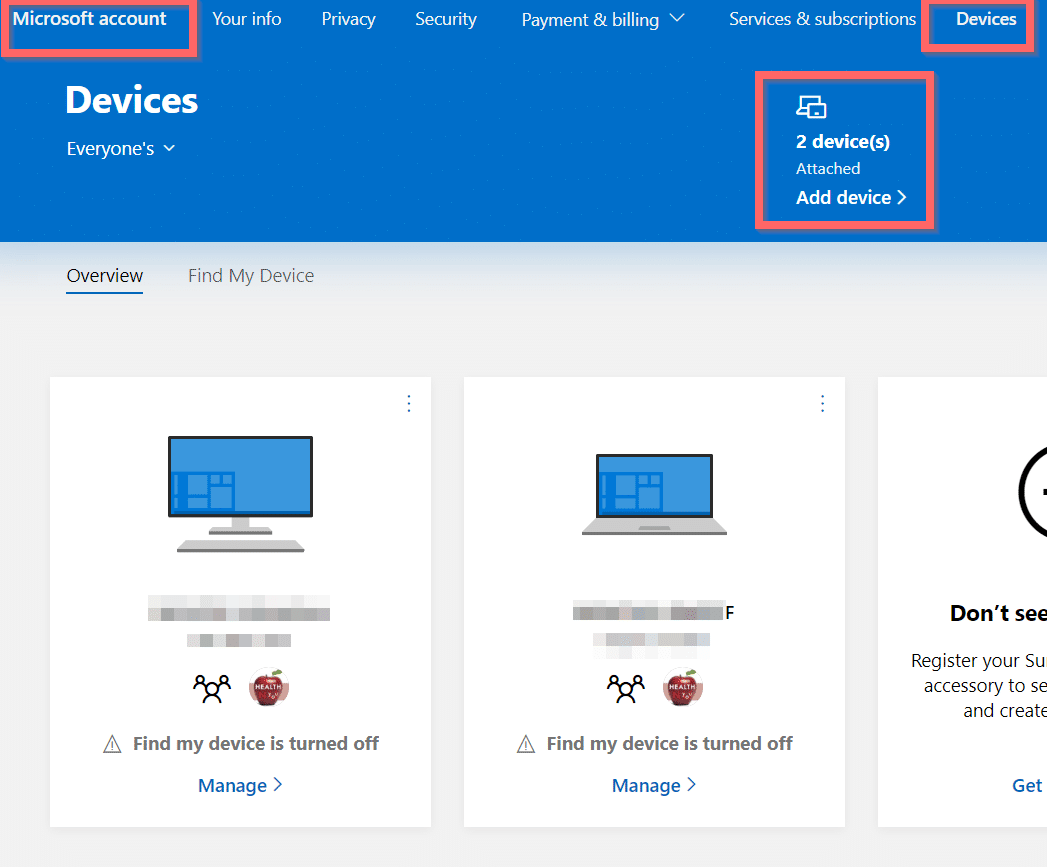This screenshot has height=867, width=1047.
Task: Open the Security menu item
Action: click(446, 20)
